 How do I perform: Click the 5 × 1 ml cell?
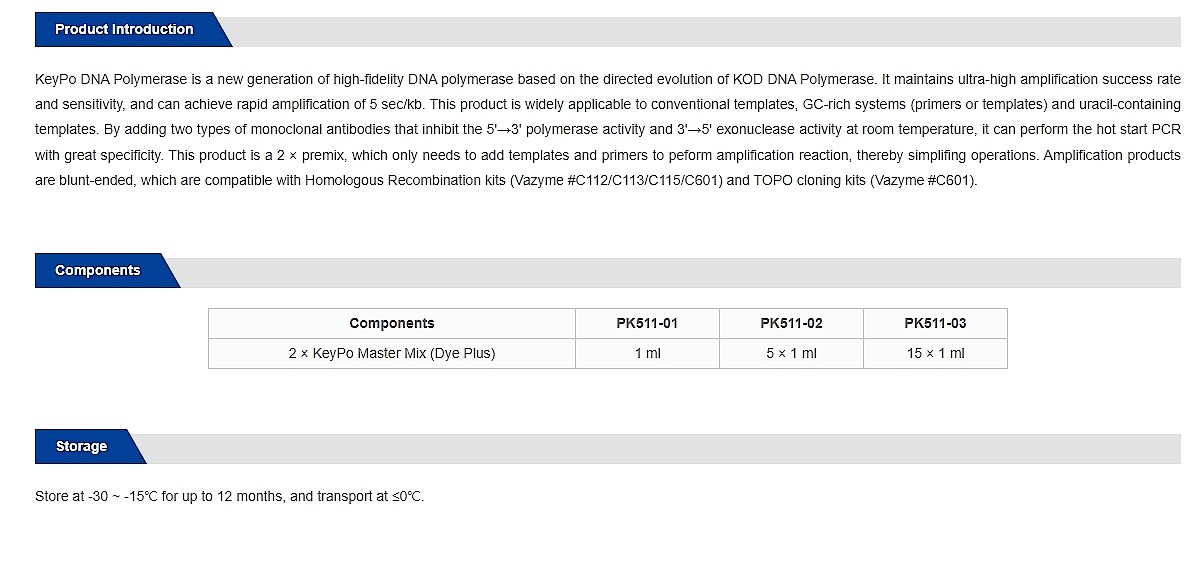coord(791,353)
